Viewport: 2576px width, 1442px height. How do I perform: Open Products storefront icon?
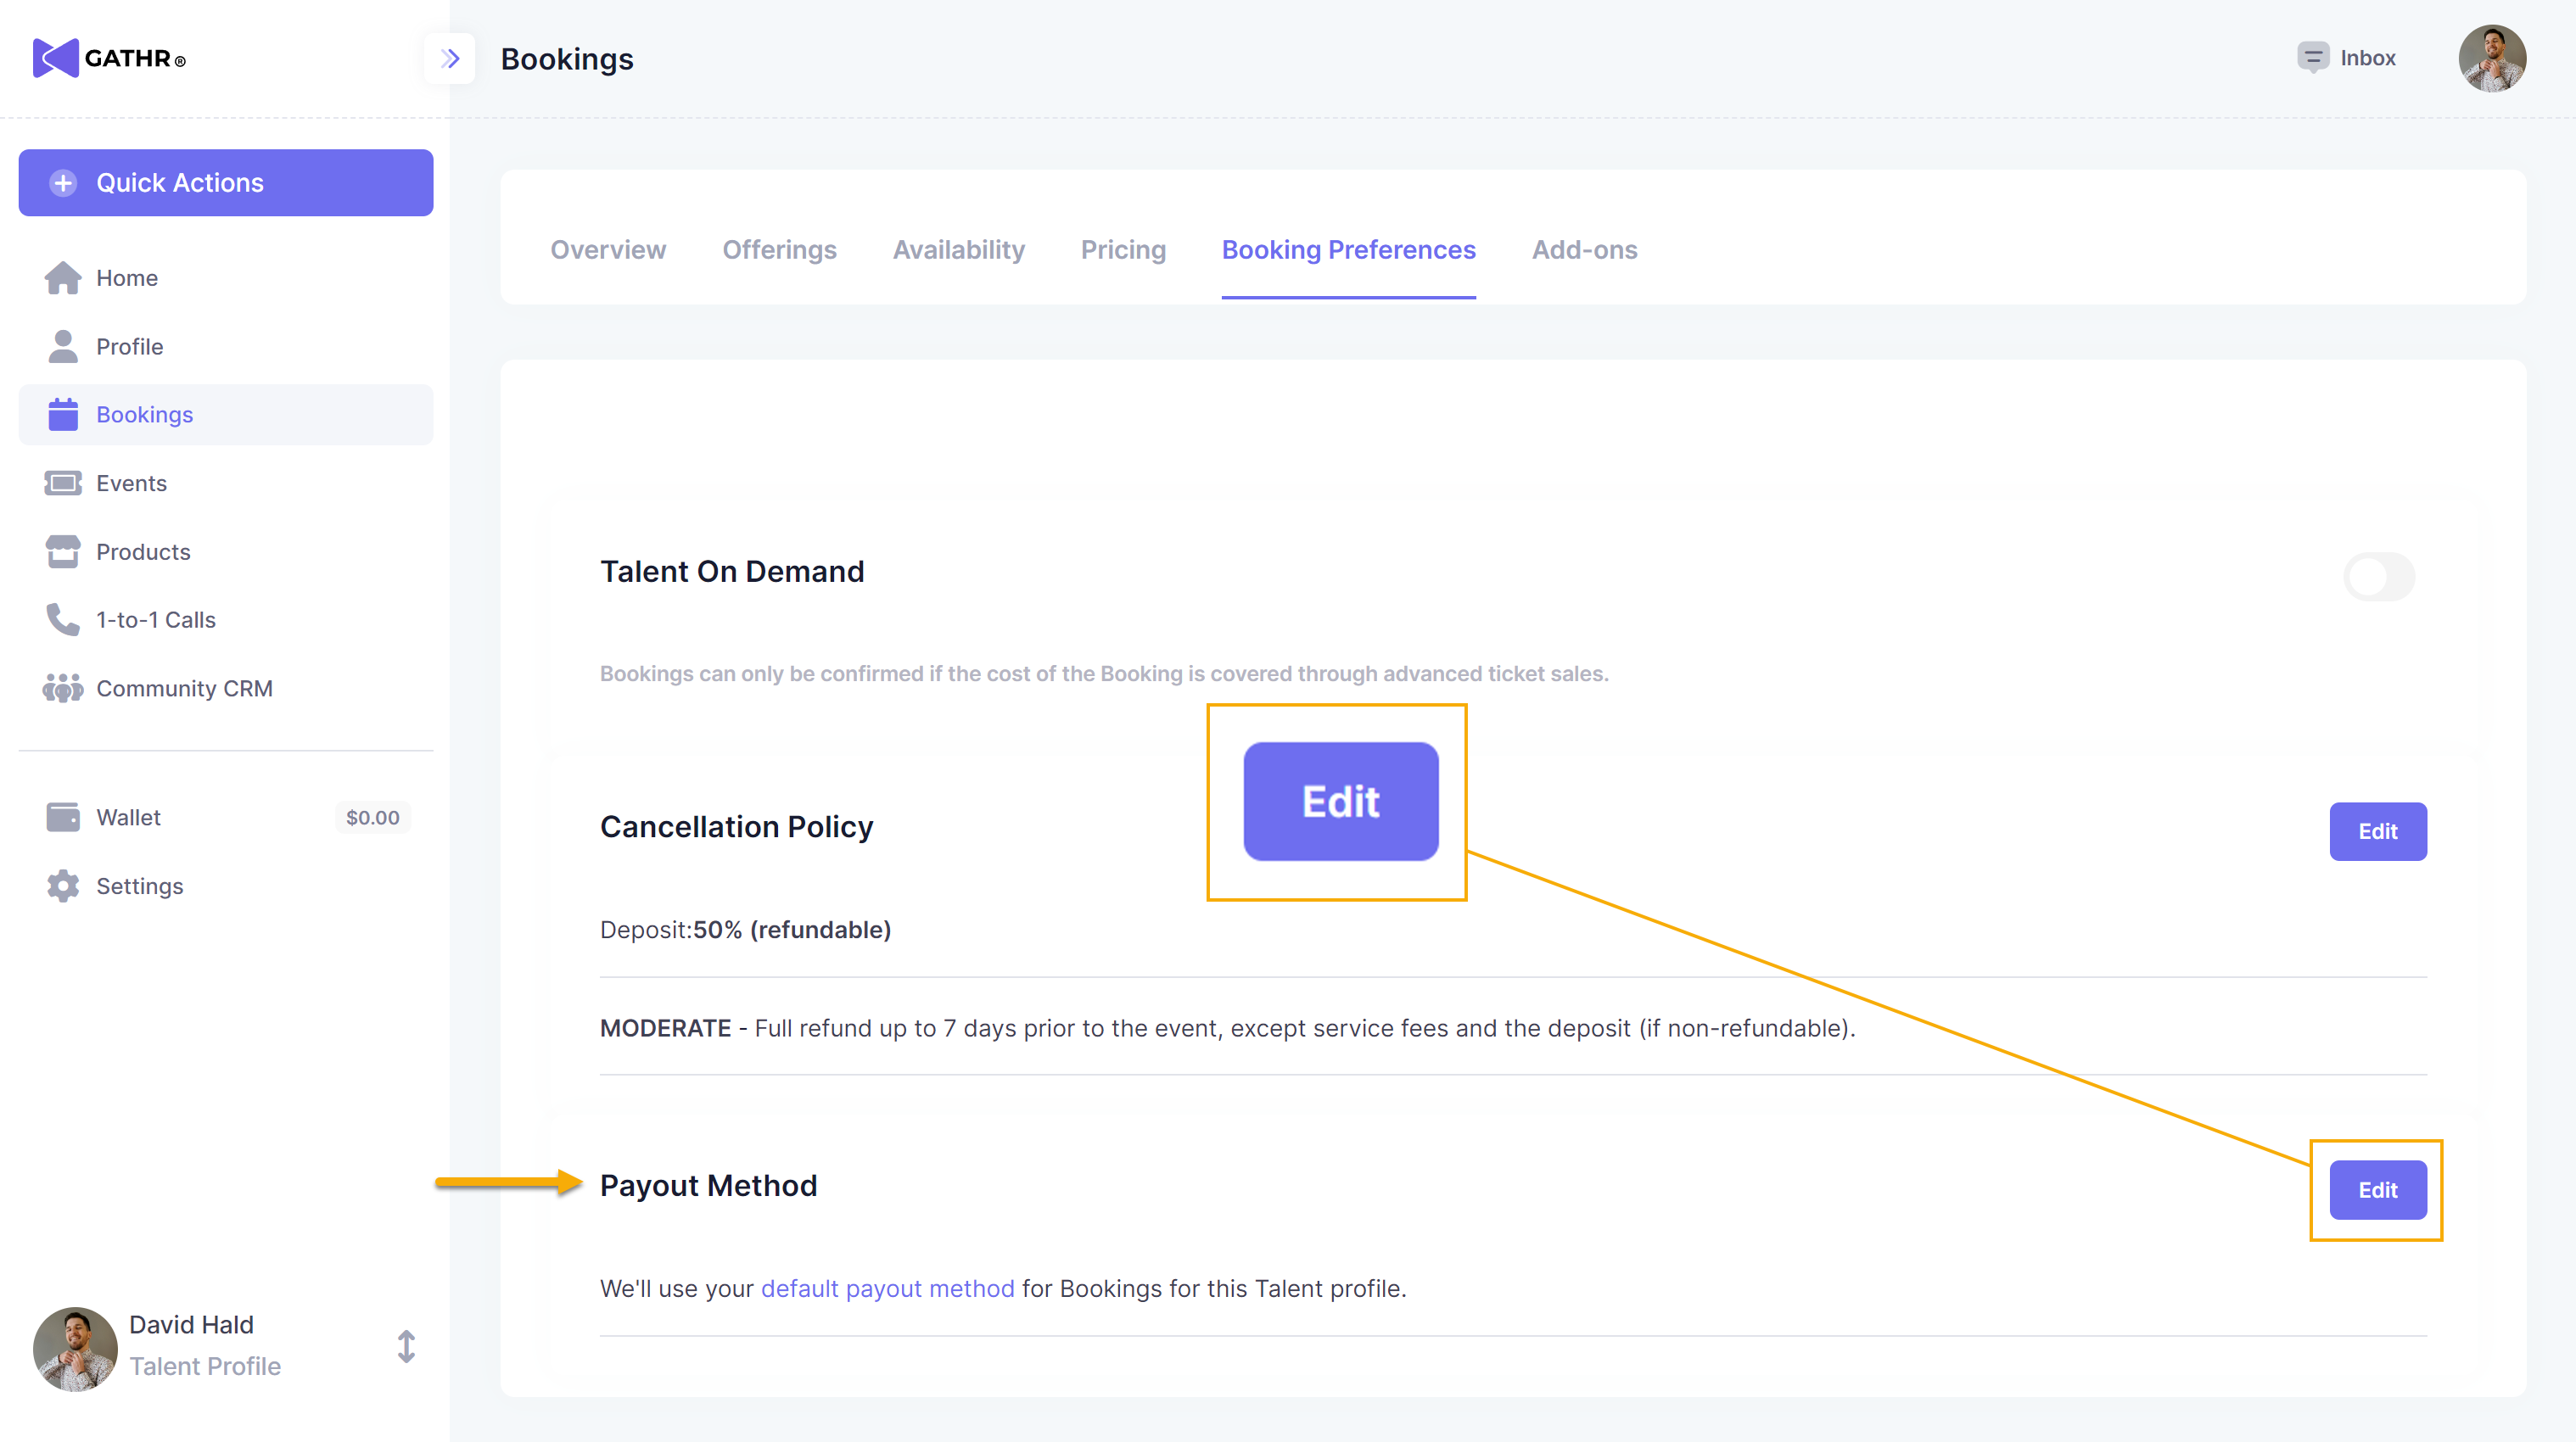point(62,551)
